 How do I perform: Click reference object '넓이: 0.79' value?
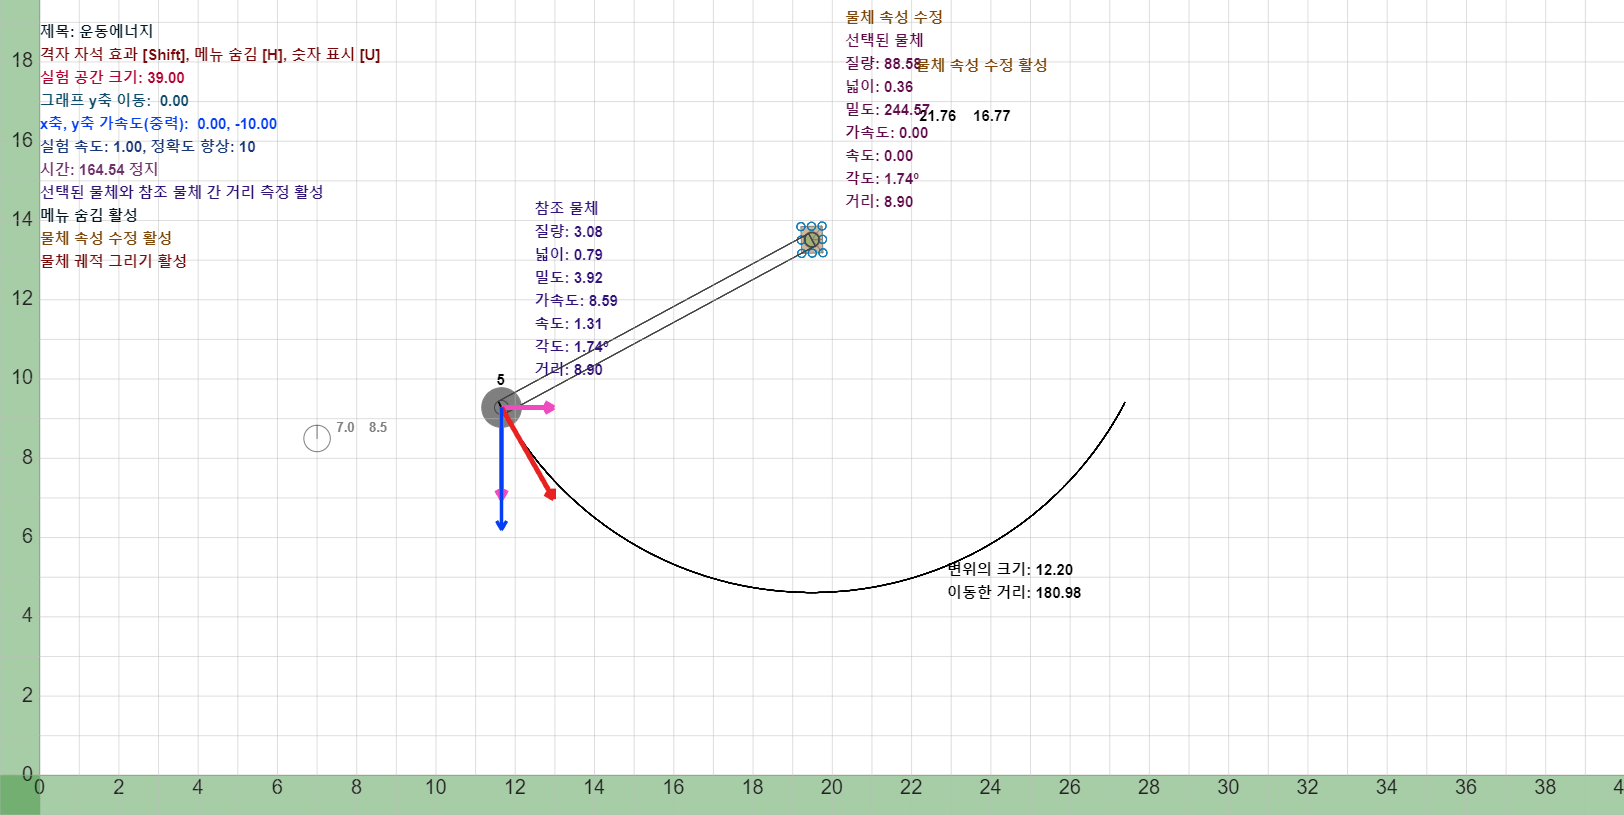[x=568, y=254]
